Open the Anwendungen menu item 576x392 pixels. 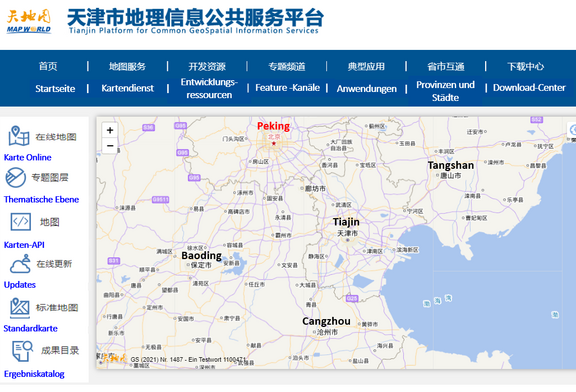click(367, 89)
